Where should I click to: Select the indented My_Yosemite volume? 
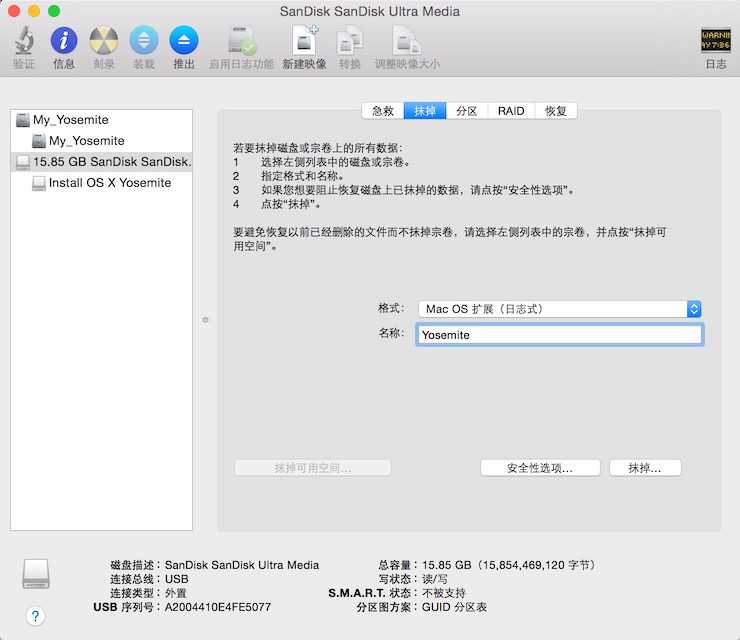(x=101, y=141)
